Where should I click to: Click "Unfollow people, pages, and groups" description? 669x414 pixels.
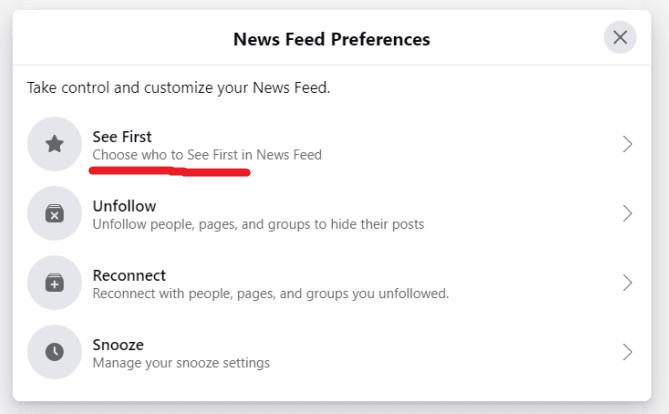click(x=258, y=224)
